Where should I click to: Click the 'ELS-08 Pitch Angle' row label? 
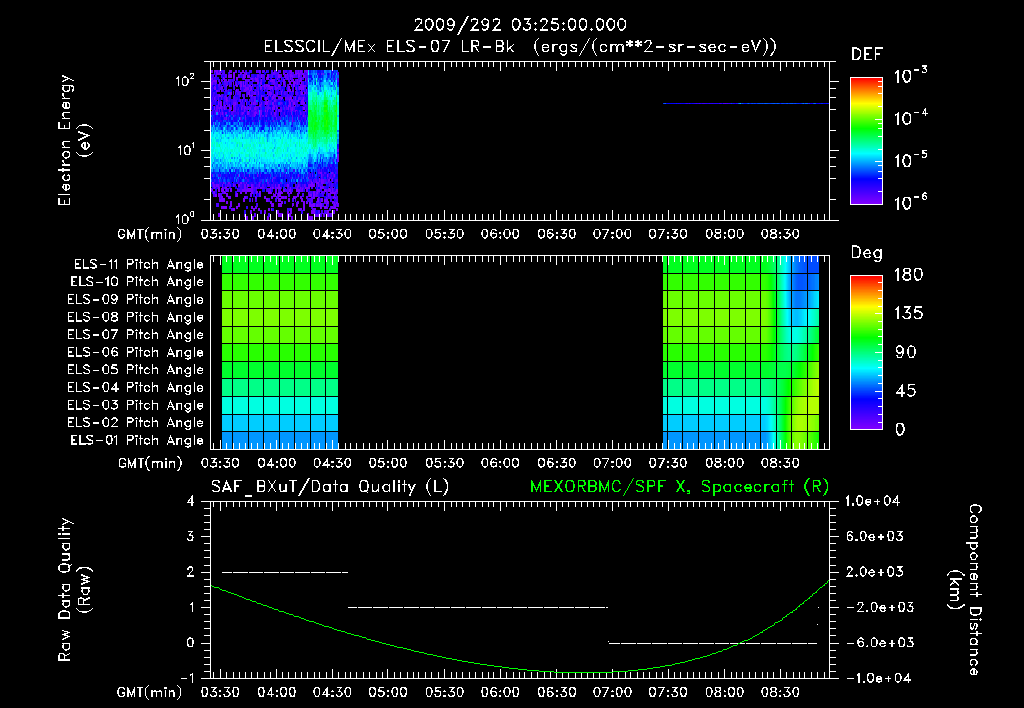(135, 317)
